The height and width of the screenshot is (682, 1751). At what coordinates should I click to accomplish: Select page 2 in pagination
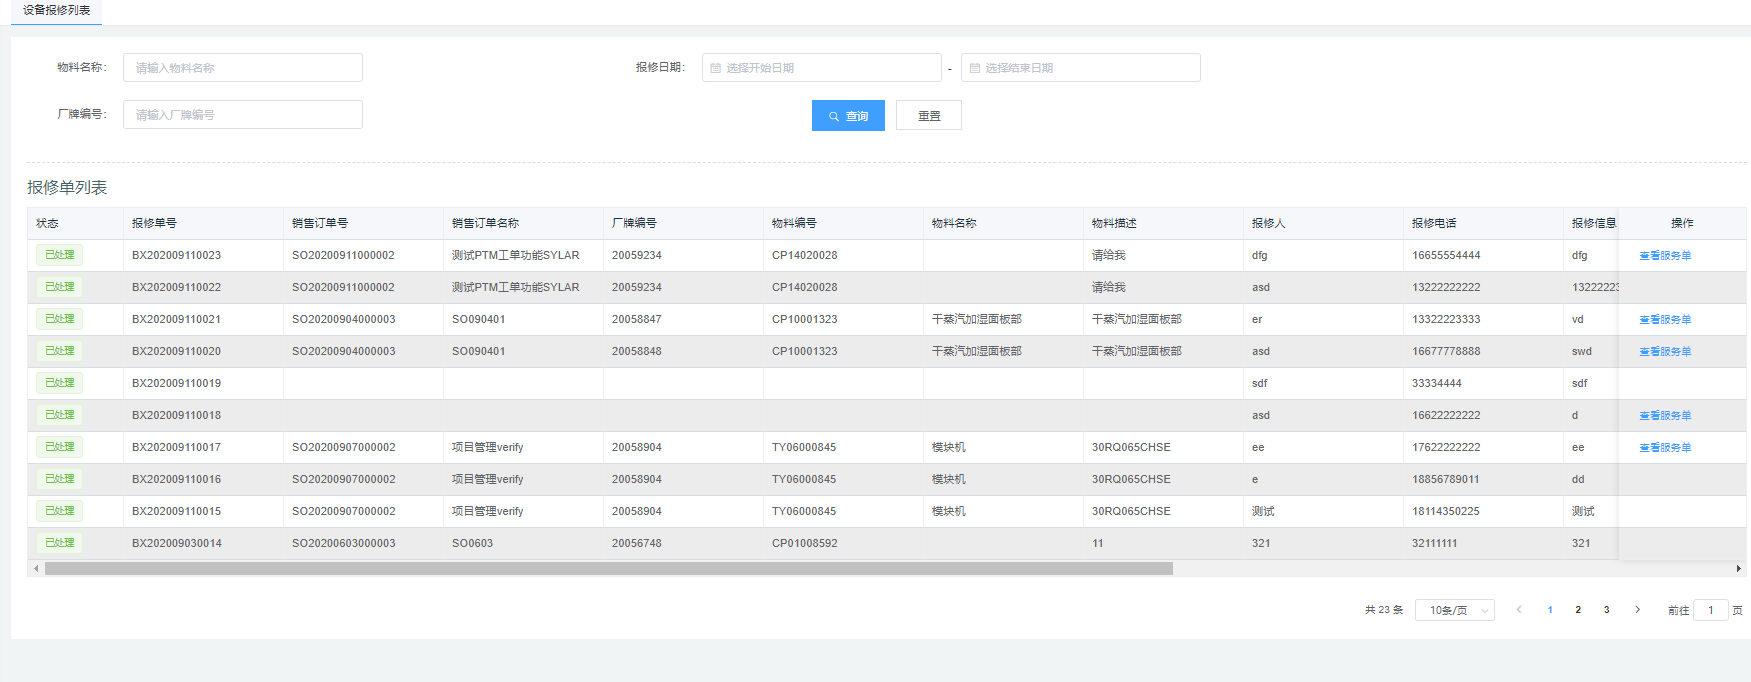[x=1578, y=610]
